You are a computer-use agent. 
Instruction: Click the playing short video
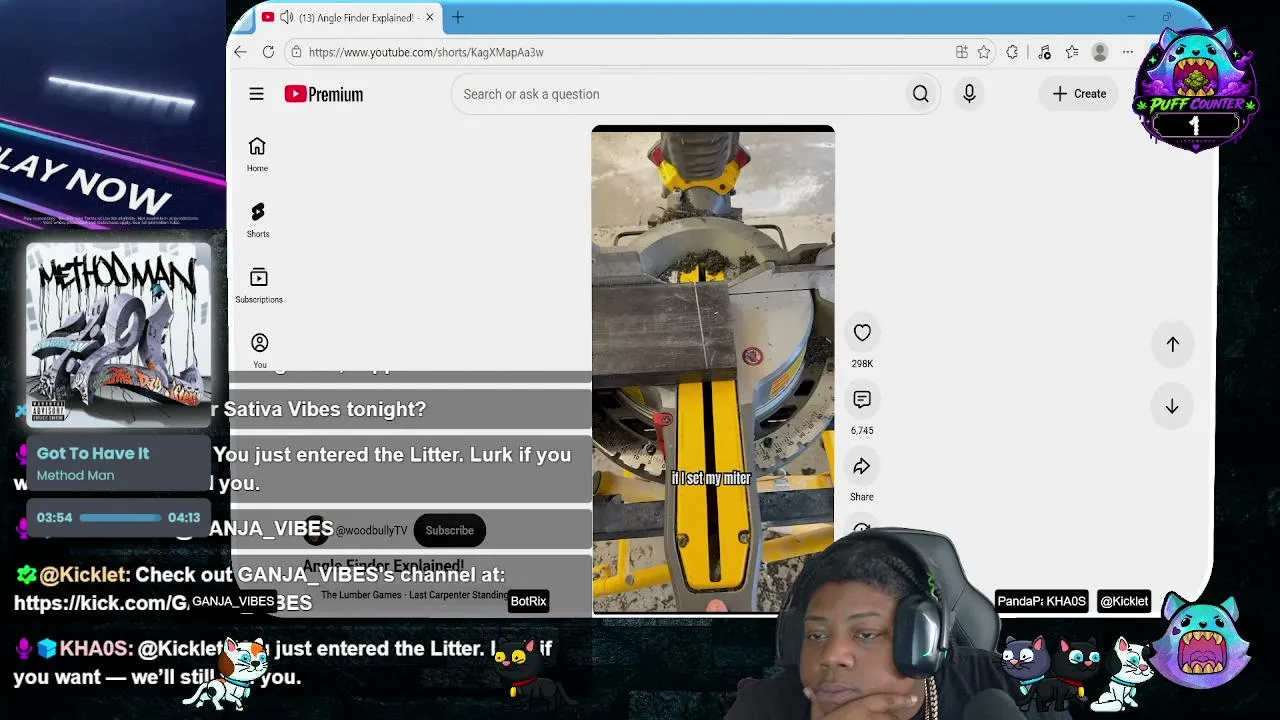(x=713, y=369)
